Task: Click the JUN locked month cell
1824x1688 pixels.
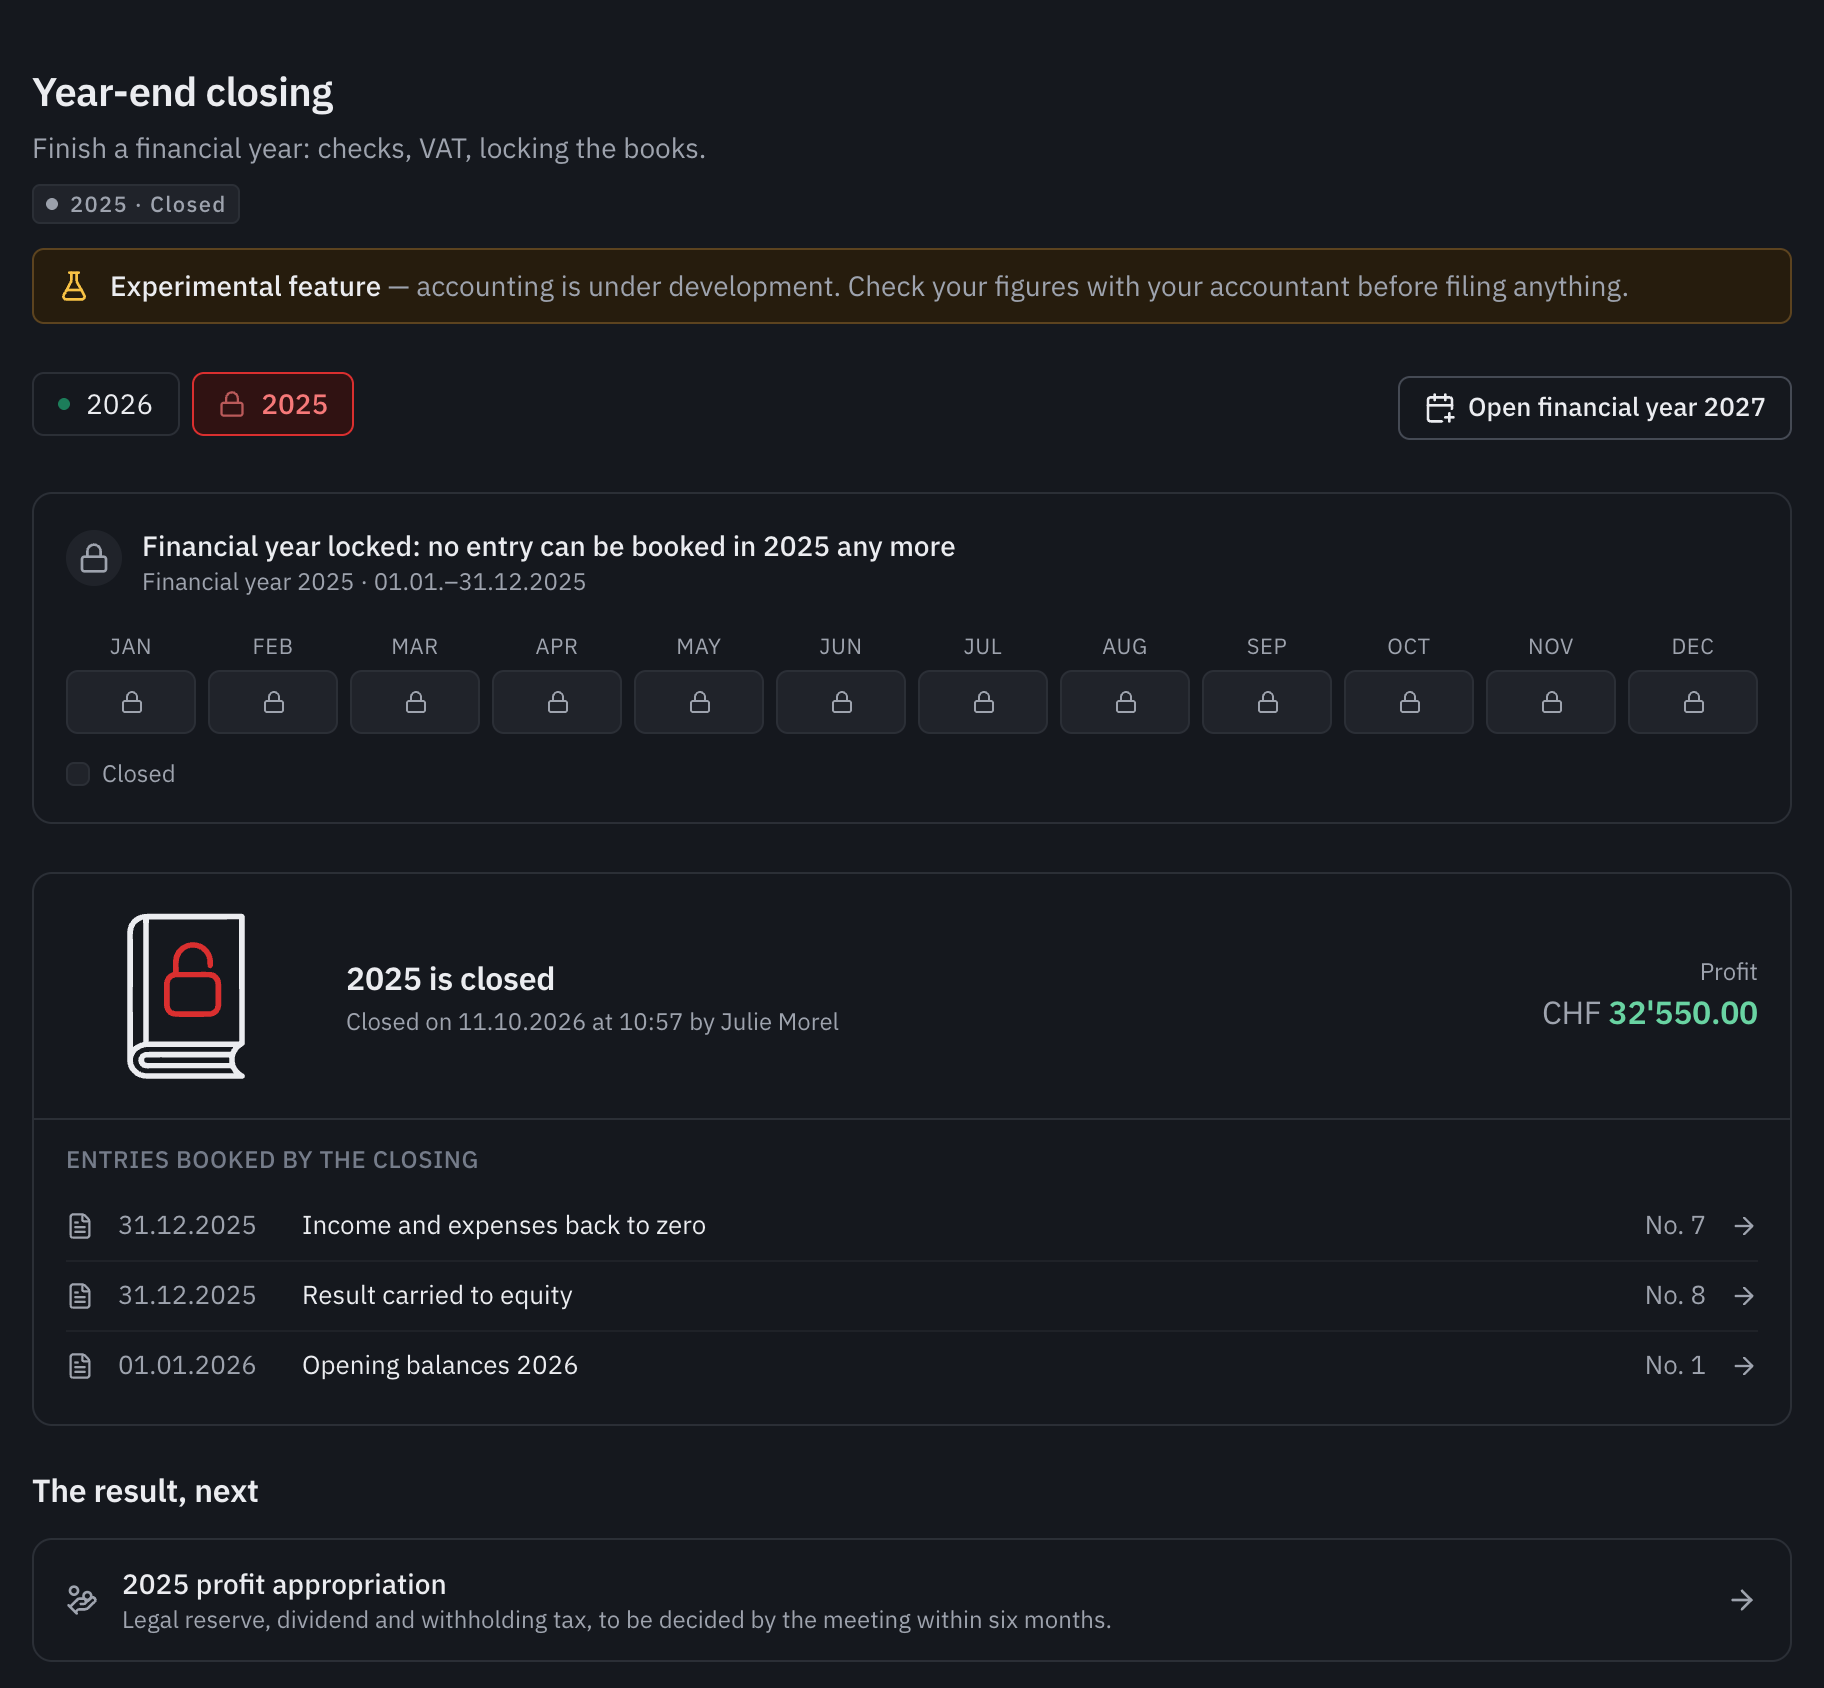Action: point(841,702)
